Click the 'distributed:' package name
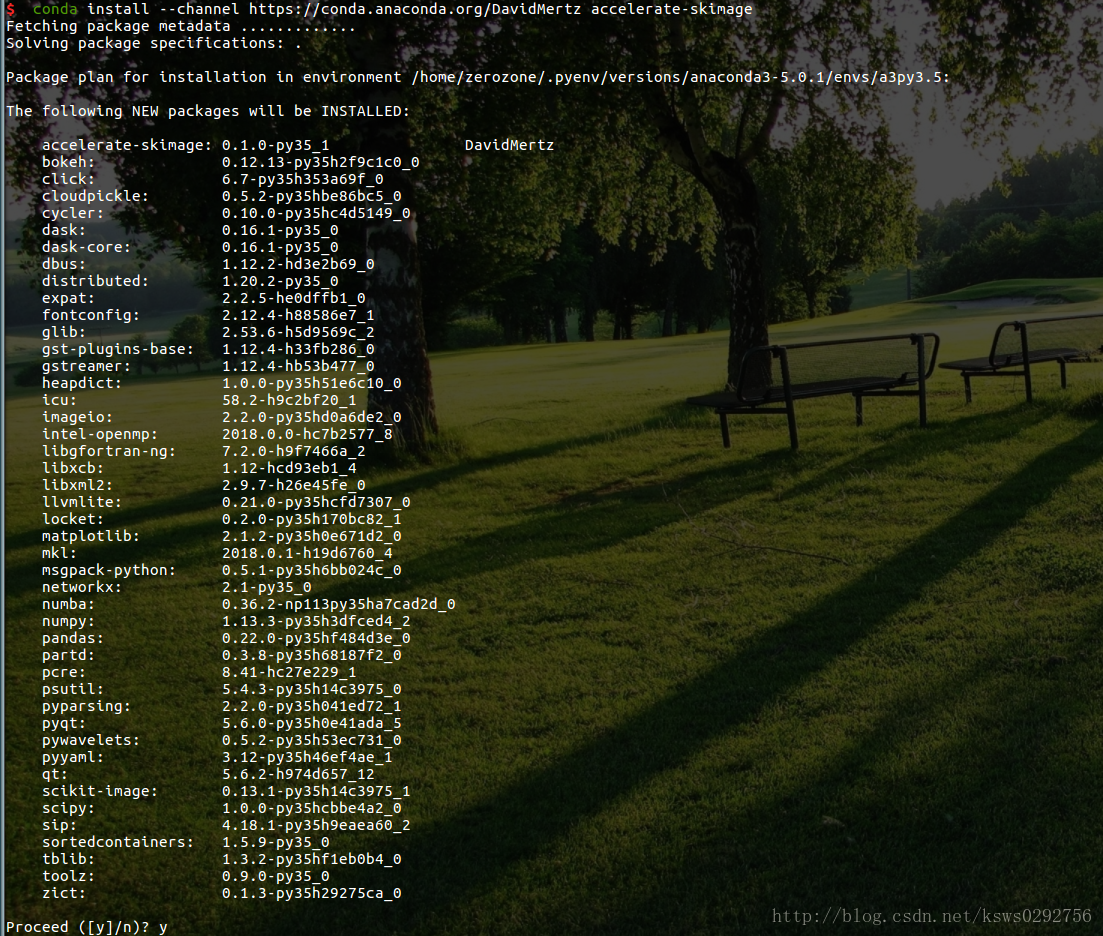 click(x=95, y=281)
